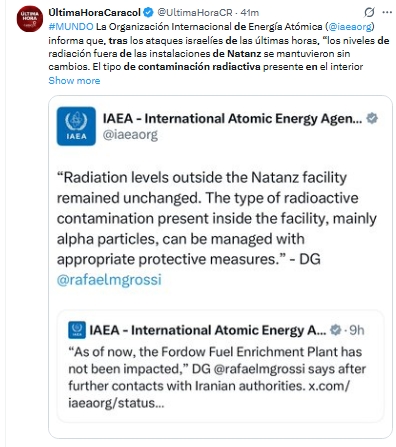
Task: Expand the tweet with Show more
Action: coord(74,81)
